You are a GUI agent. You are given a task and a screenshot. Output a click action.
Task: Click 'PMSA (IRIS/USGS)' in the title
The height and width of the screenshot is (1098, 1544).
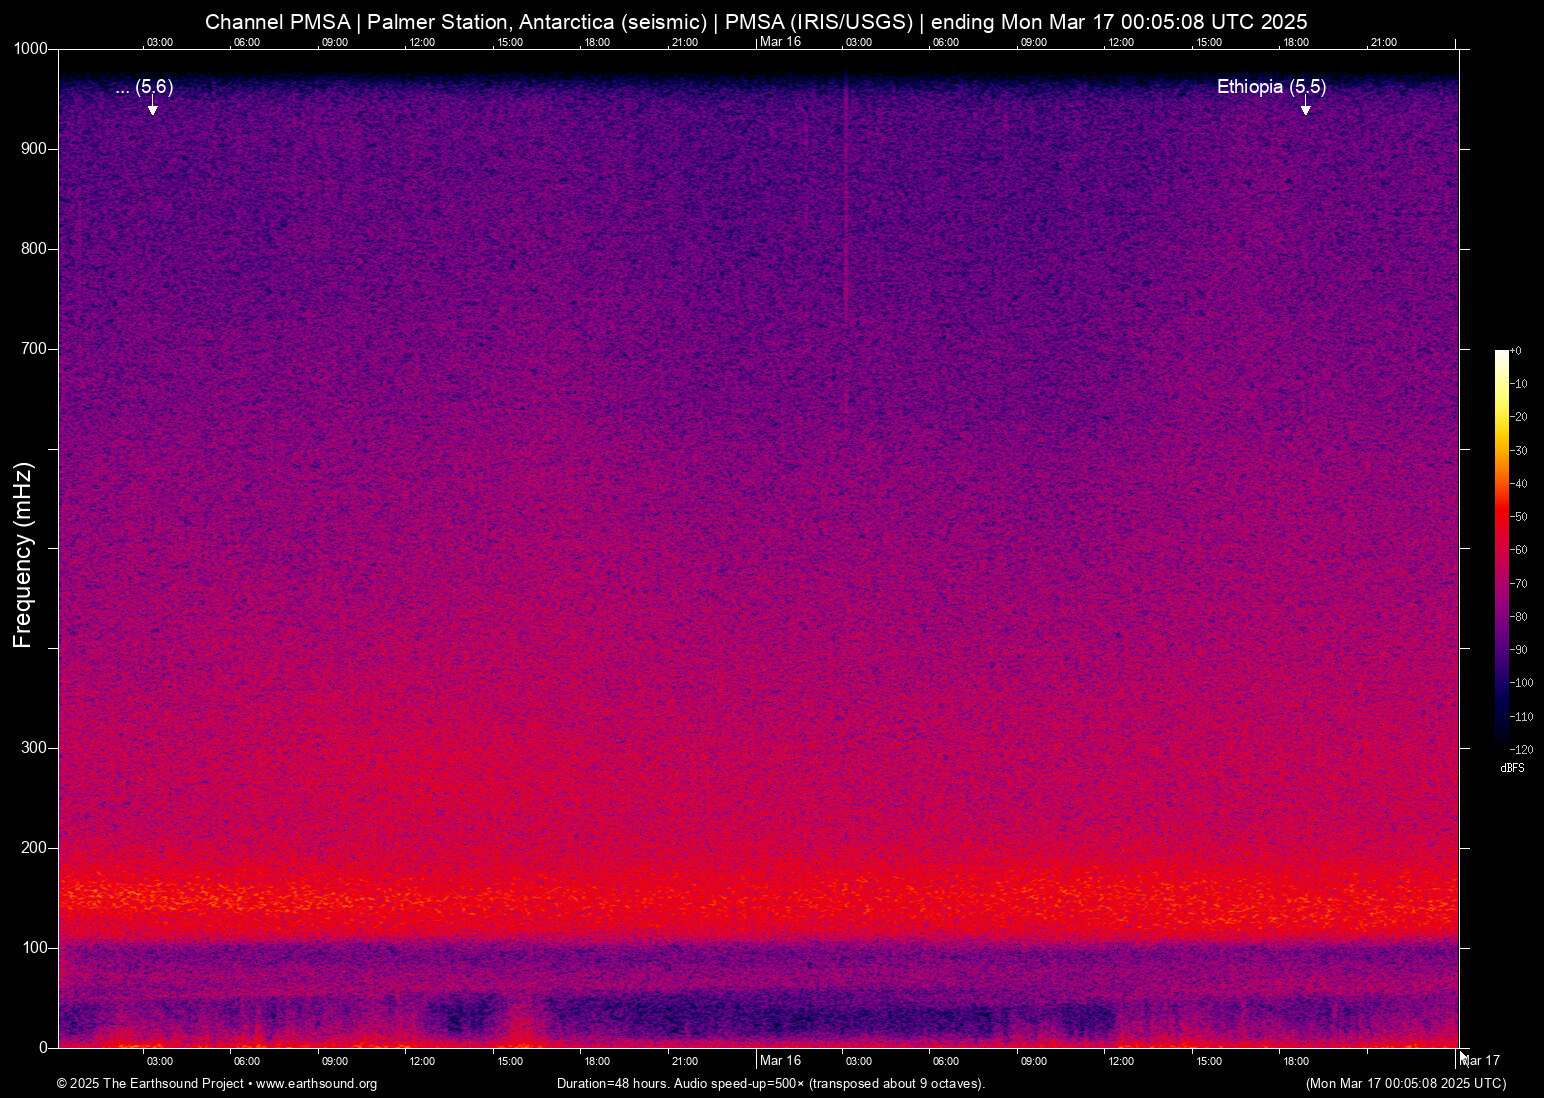(820, 22)
